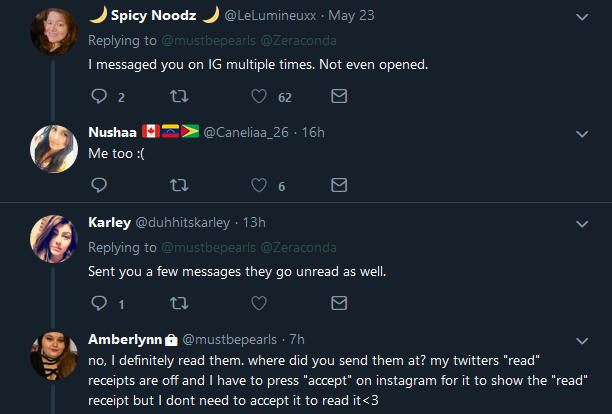Image resolution: width=612 pixels, height=414 pixels.
Task: Share Nushaa's tweet via message envelope
Action: coord(339,185)
